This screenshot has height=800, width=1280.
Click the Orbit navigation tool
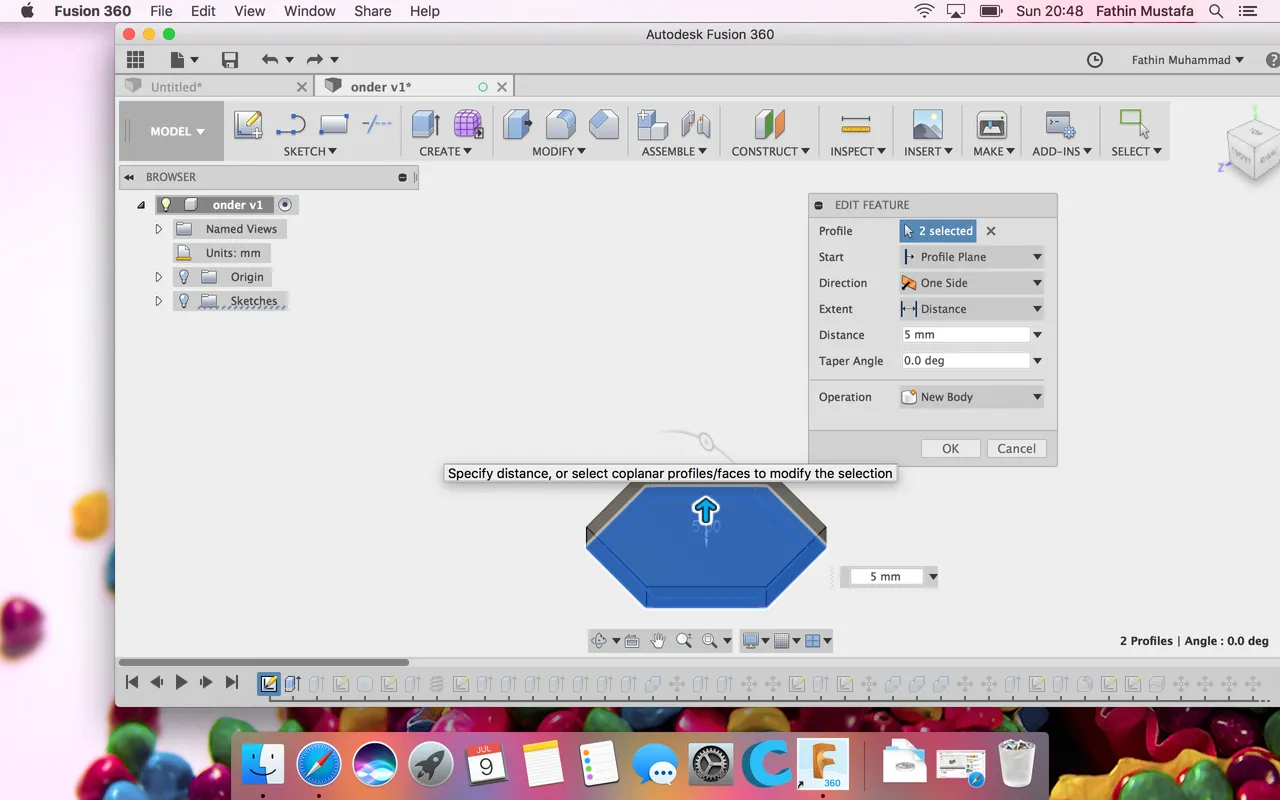(x=599, y=641)
